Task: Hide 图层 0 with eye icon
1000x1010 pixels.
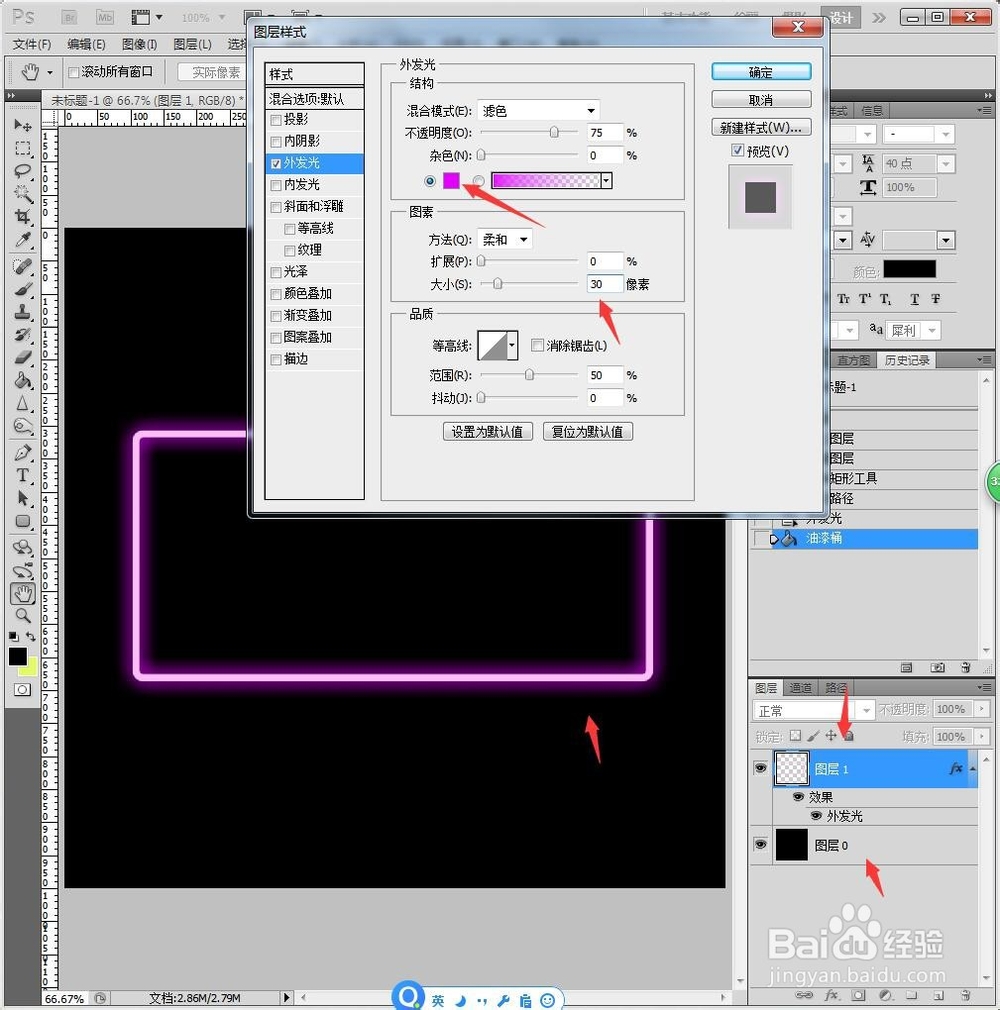Action: 760,844
